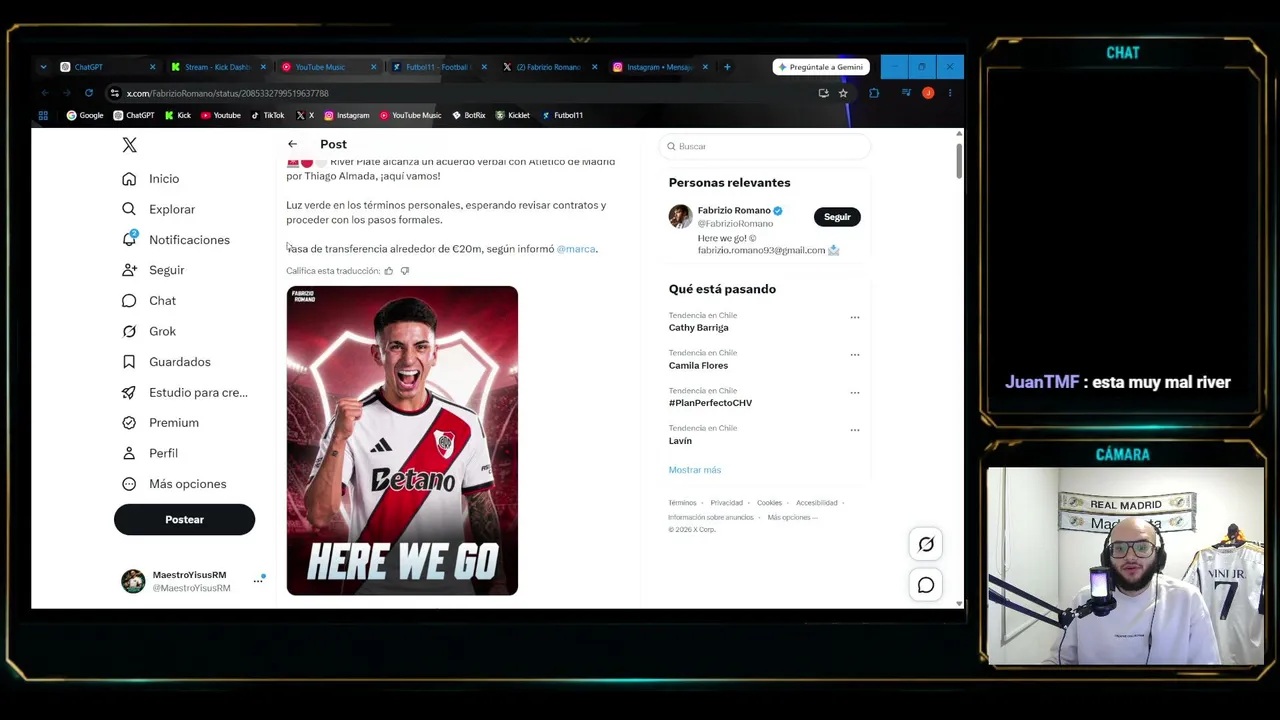Open the Kick bookmark

click(x=178, y=115)
